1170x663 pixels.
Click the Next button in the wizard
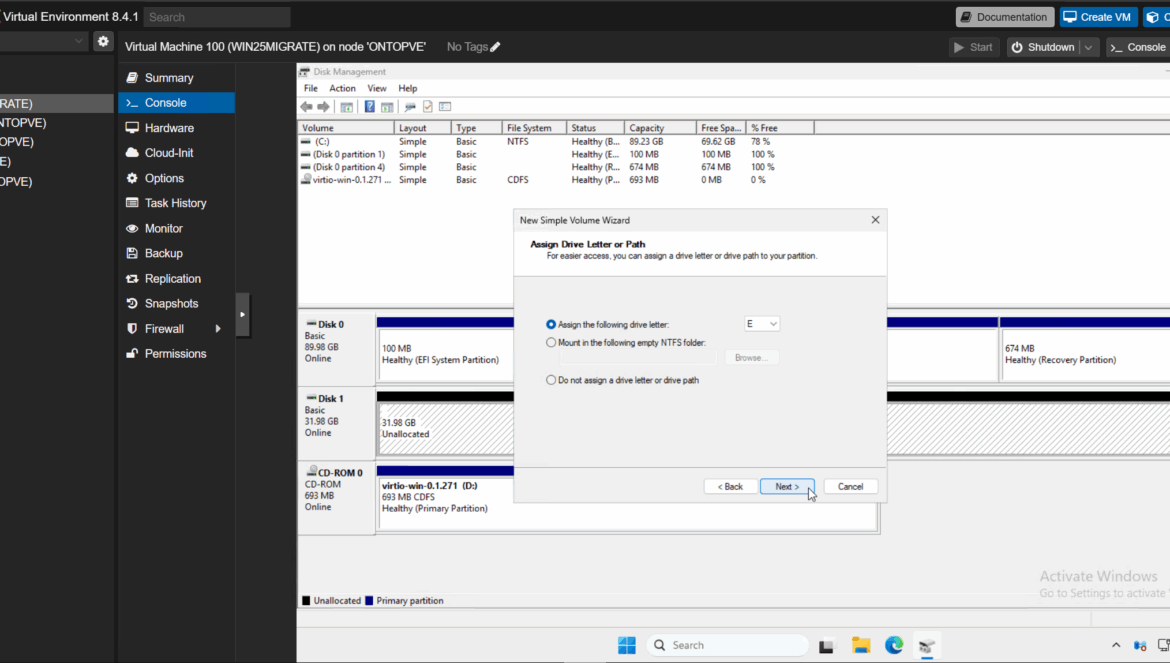(x=787, y=486)
